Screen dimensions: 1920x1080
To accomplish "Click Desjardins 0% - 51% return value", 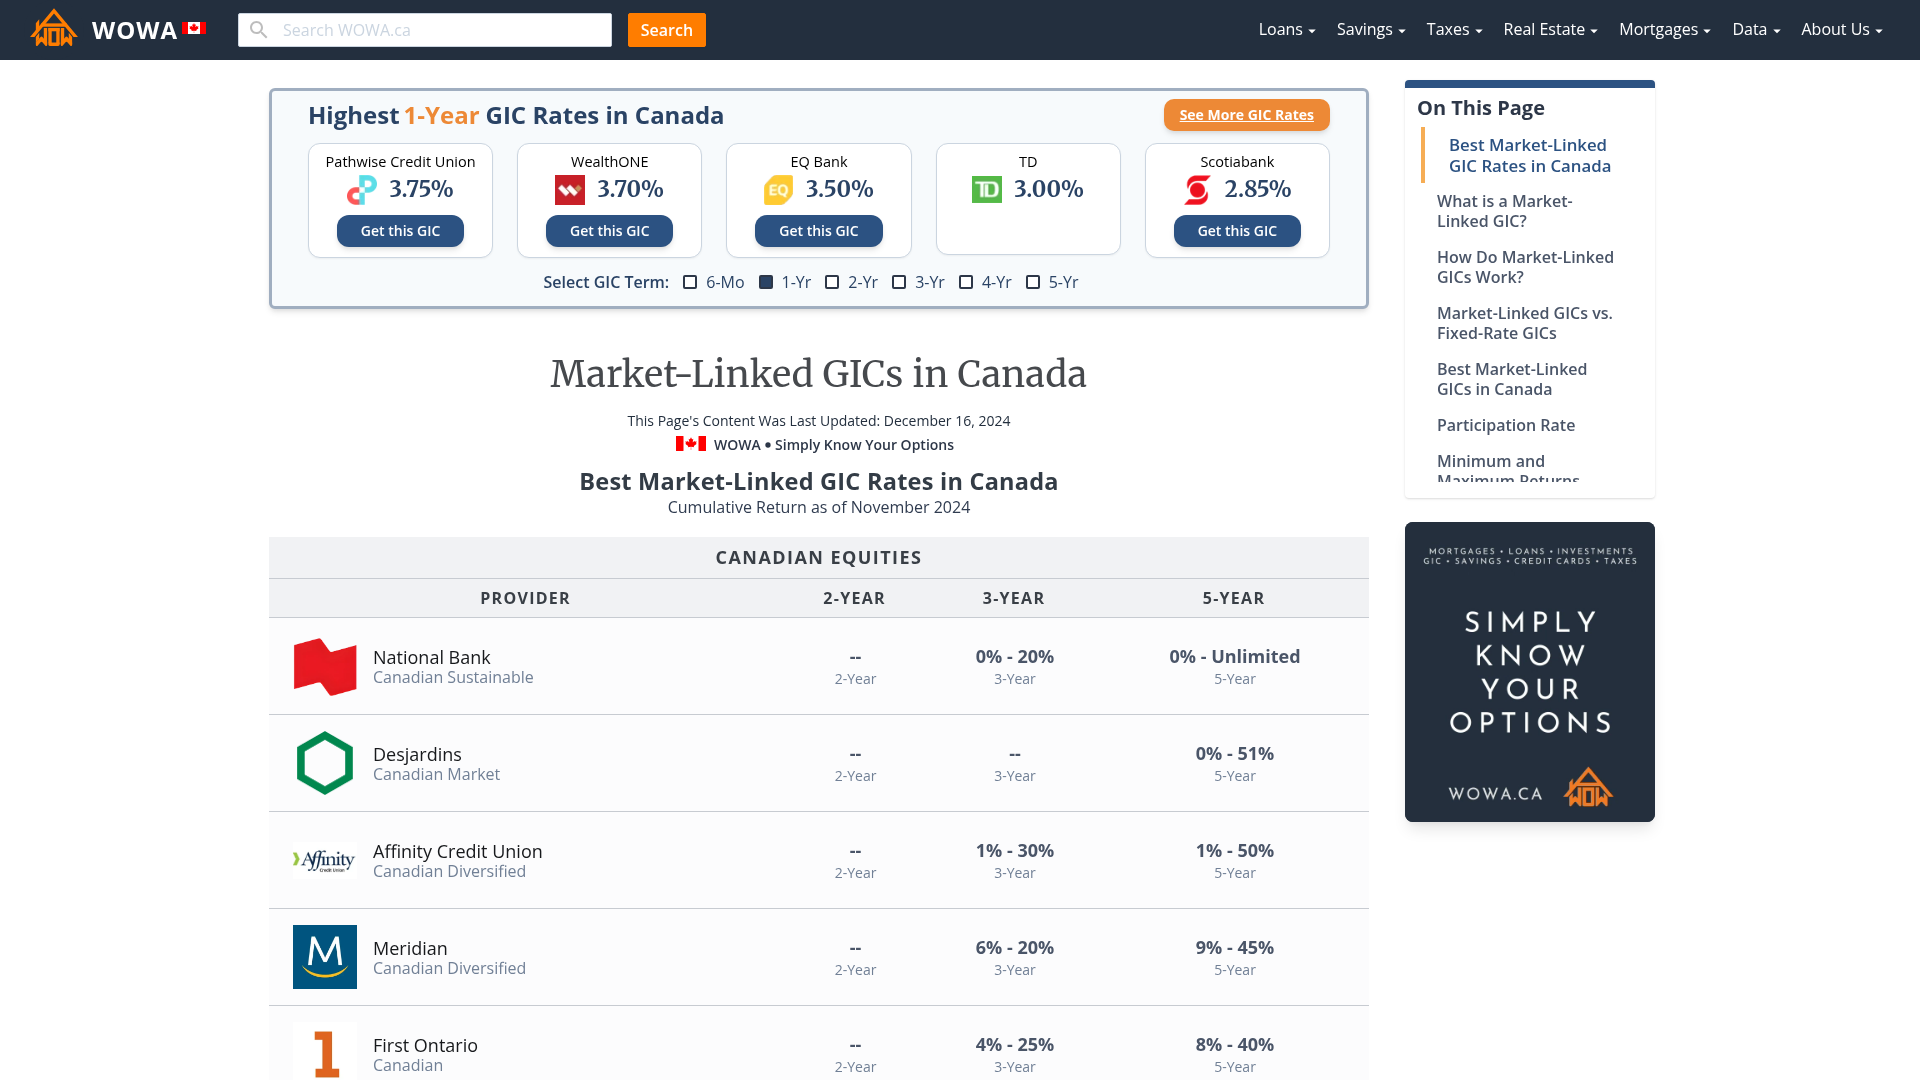I will (1234, 753).
